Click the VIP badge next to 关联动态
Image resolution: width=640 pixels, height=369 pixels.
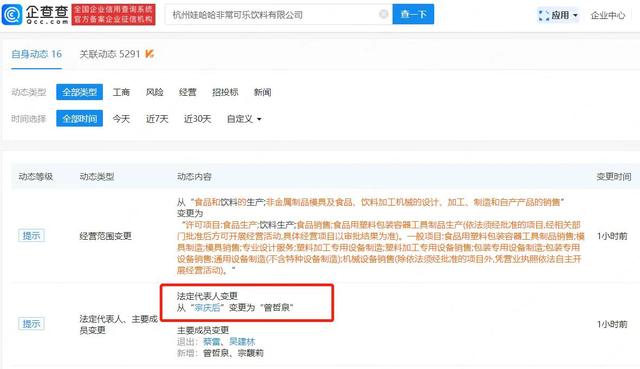pos(150,53)
